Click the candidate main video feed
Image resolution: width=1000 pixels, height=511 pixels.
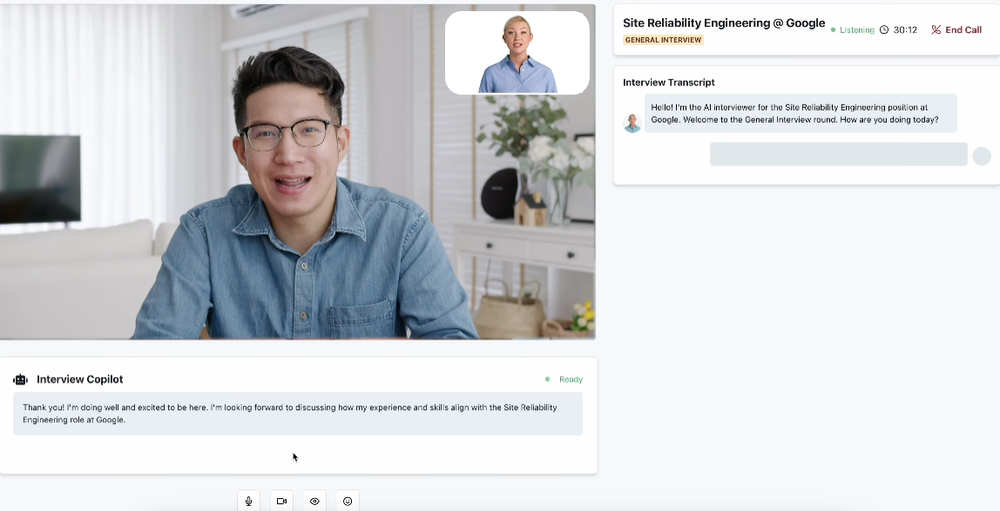298,172
